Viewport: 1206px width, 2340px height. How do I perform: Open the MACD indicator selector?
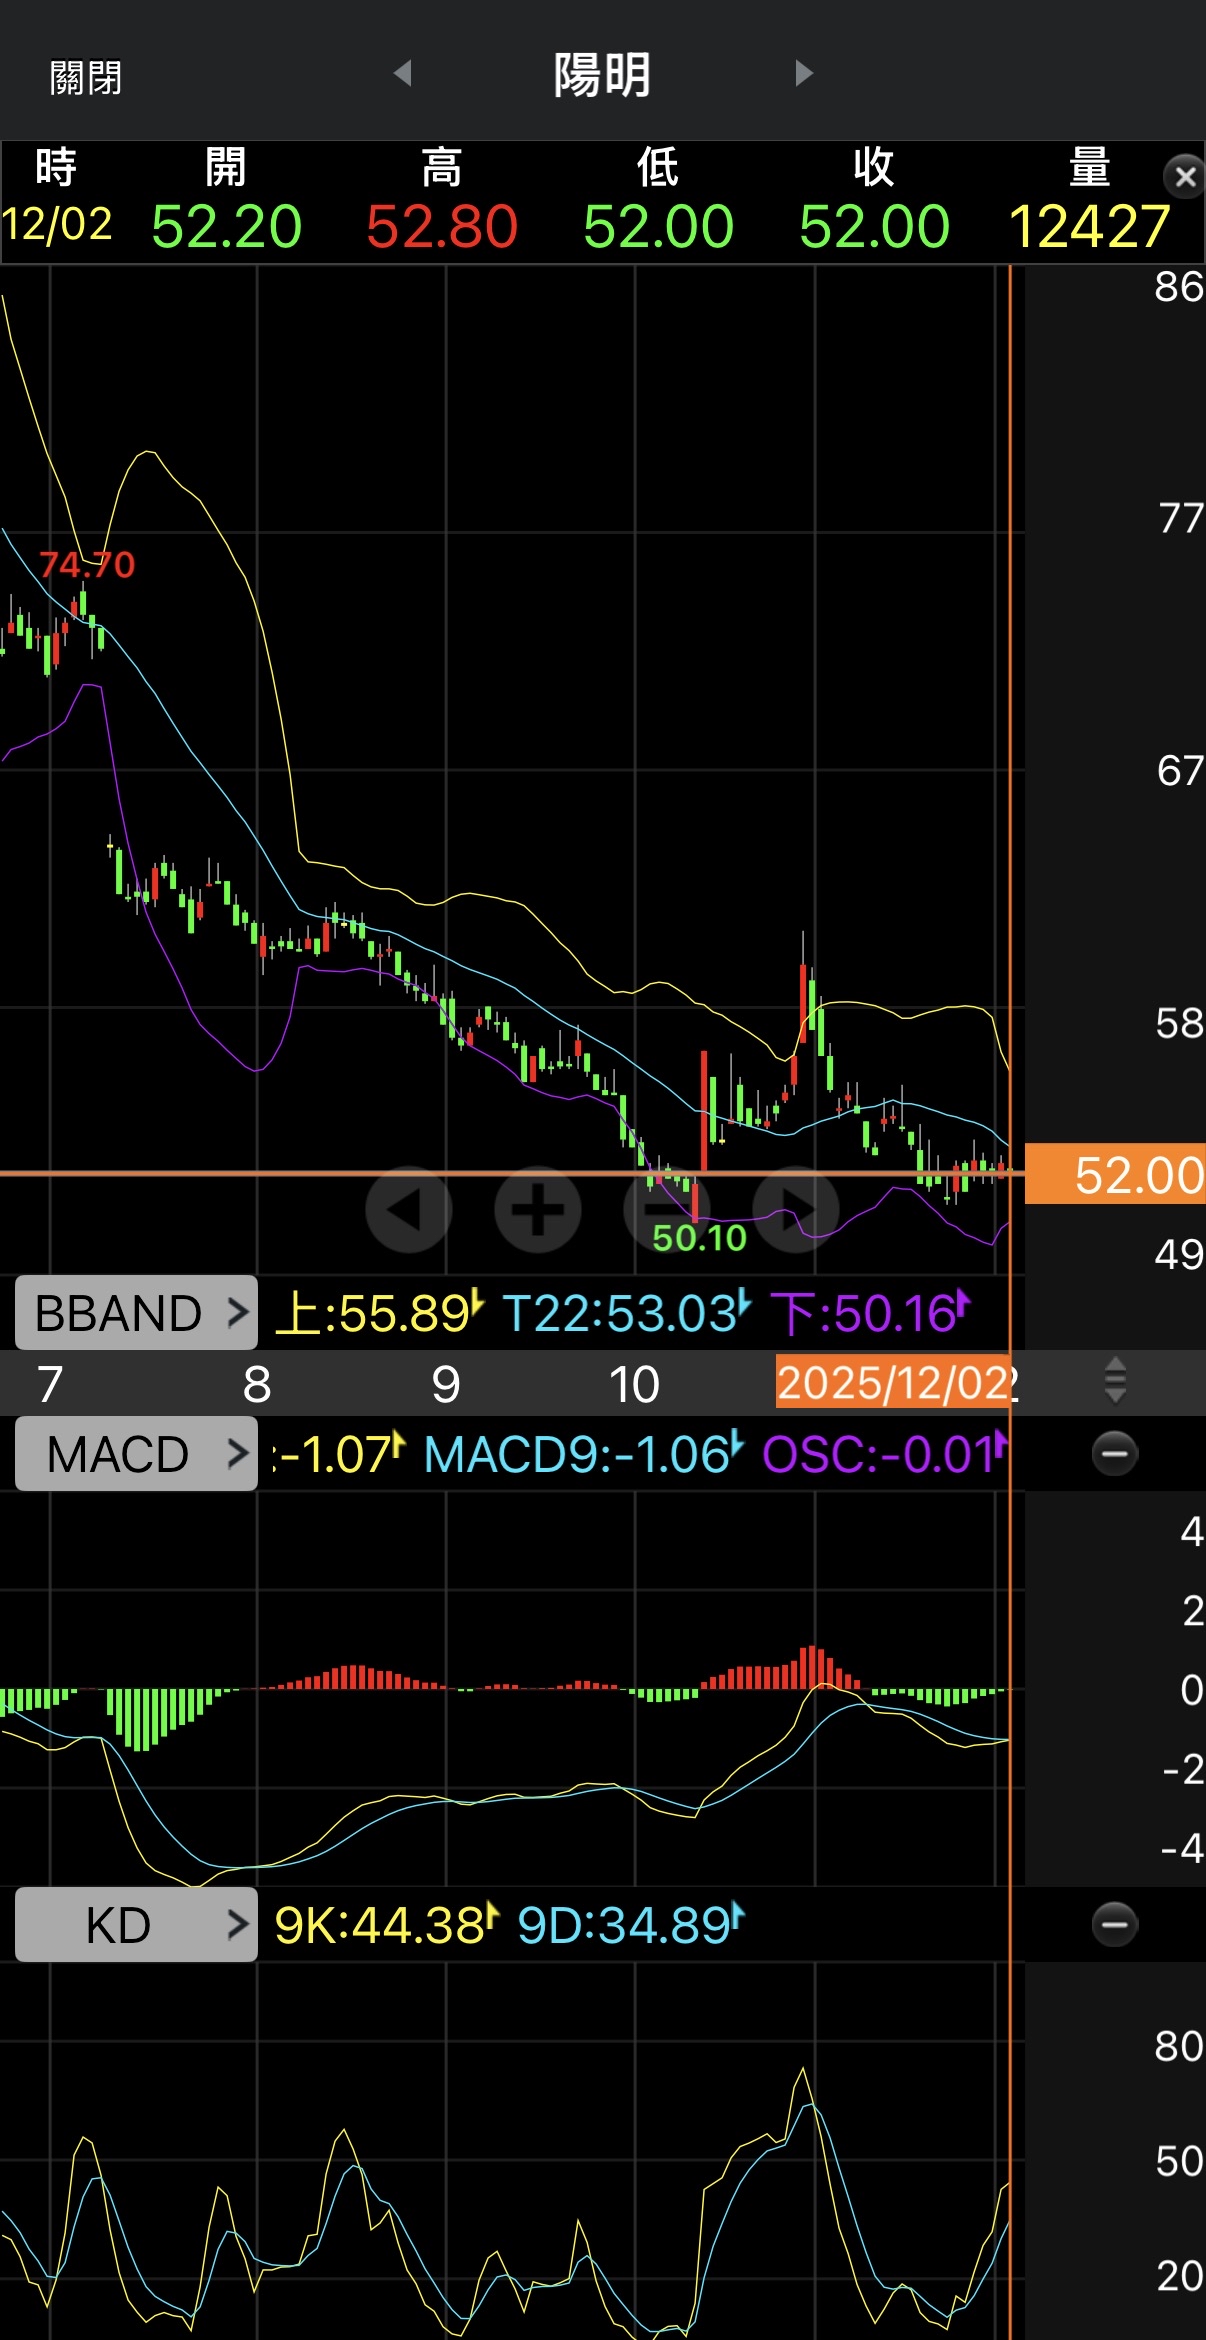point(137,1454)
